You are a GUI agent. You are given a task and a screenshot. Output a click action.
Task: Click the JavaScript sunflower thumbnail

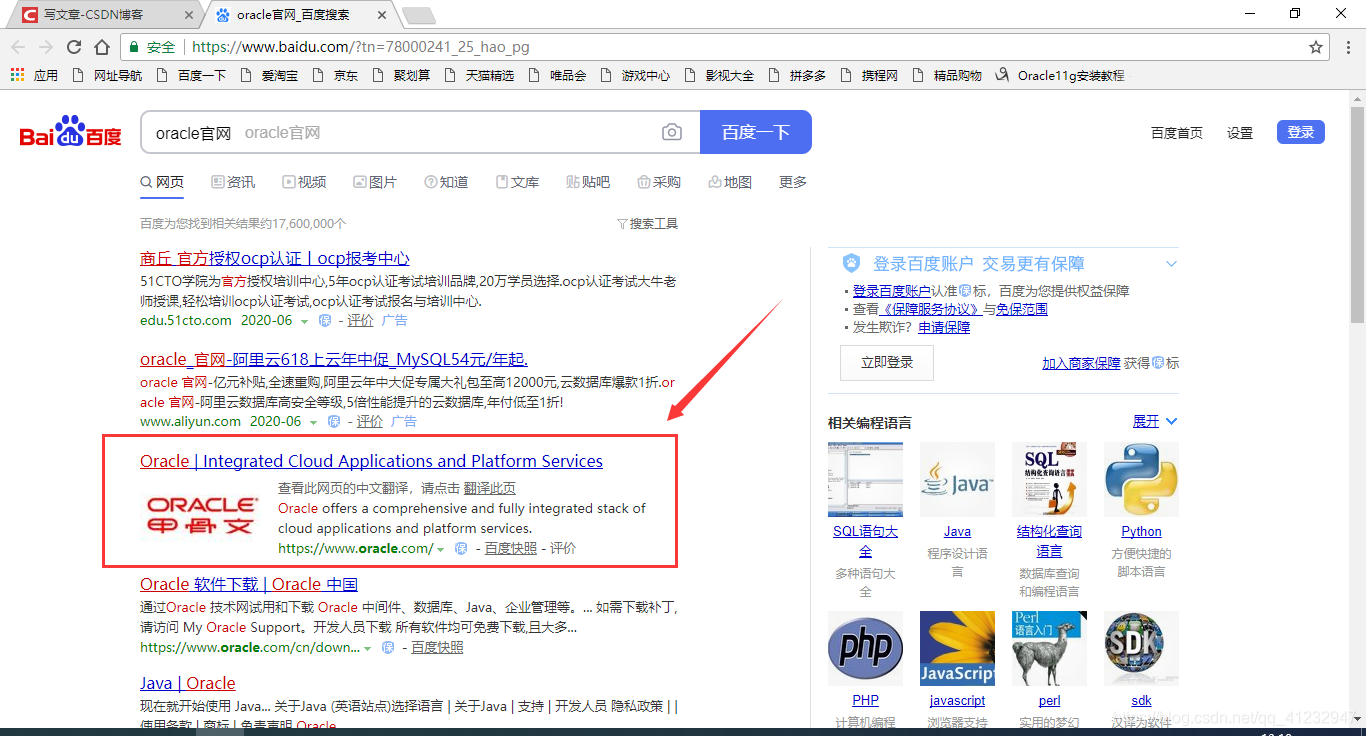(957, 648)
